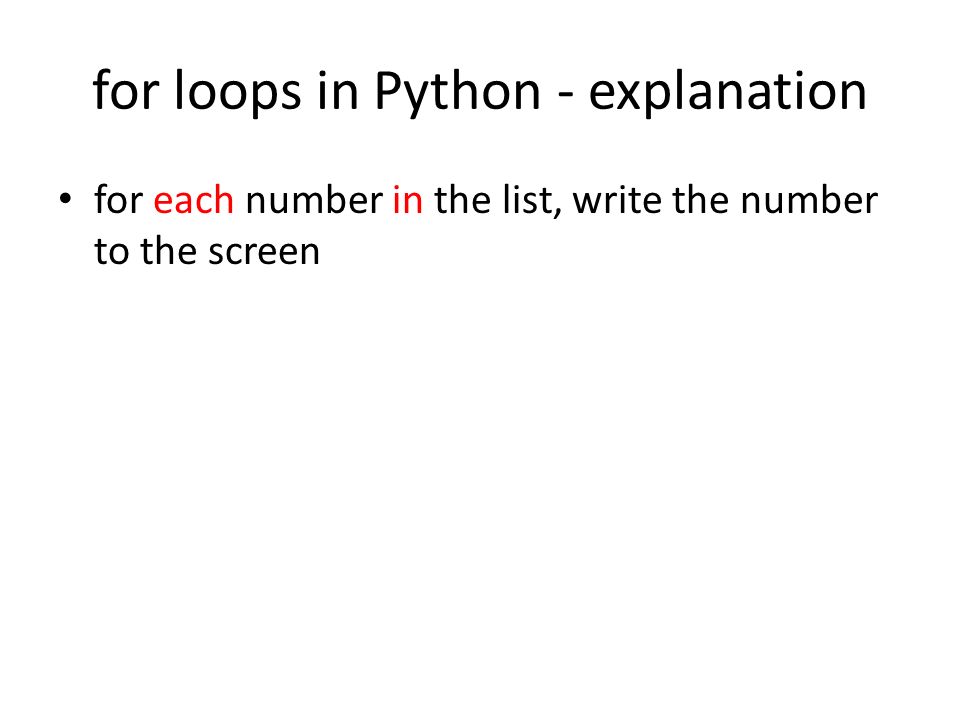960x720 pixels.
Task: Click the word 'for' starting the bullet
Action: (x=119, y=200)
